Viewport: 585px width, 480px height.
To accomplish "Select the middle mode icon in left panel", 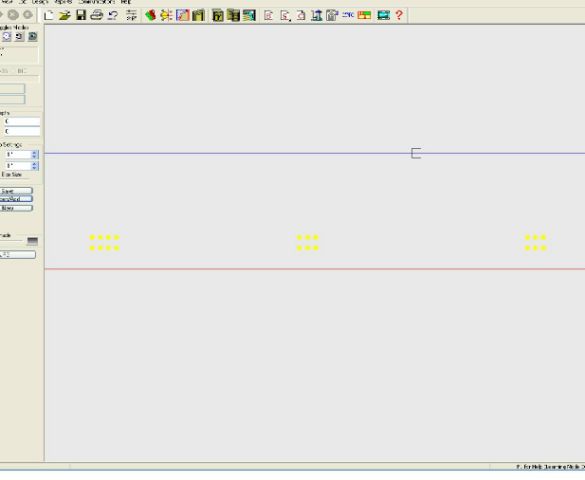I will [x=19, y=36].
